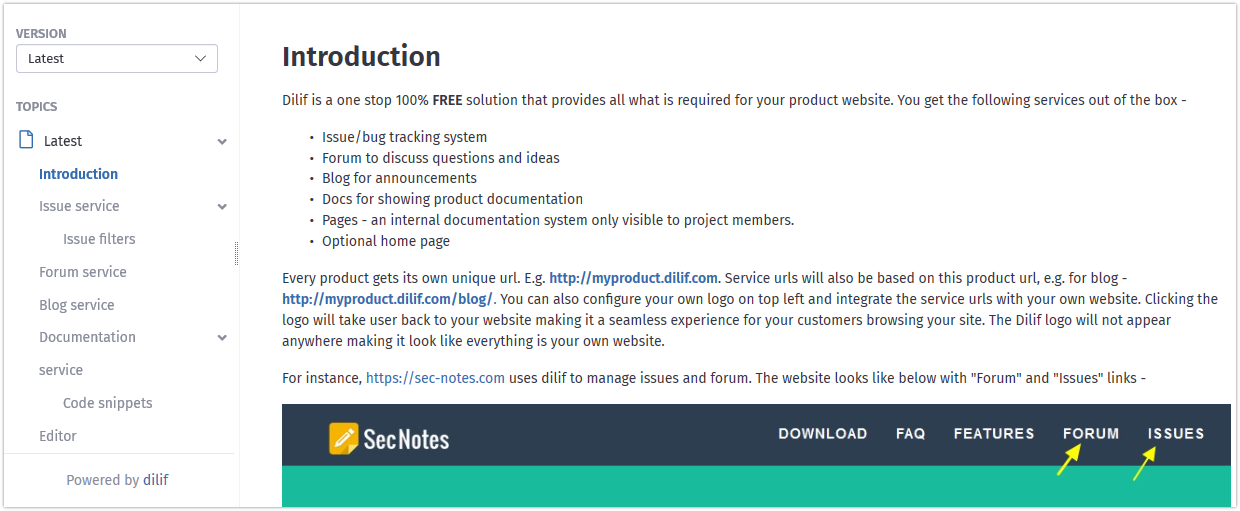Screen dimensions: 1240x511
Task: Click the dilif link in Powered by
Action: tap(155, 480)
